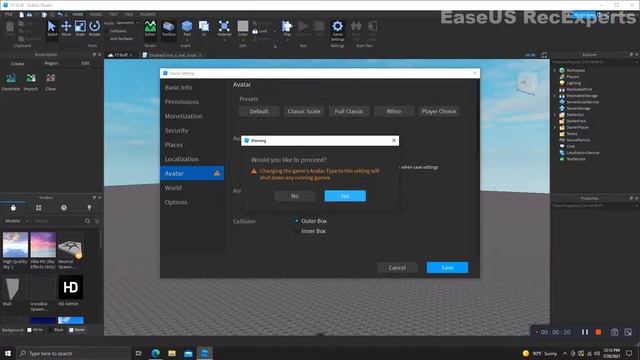This screenshot has width=640, height=360.
Task: Select Lighting in Explorer tree
Action: coord(573,83)
